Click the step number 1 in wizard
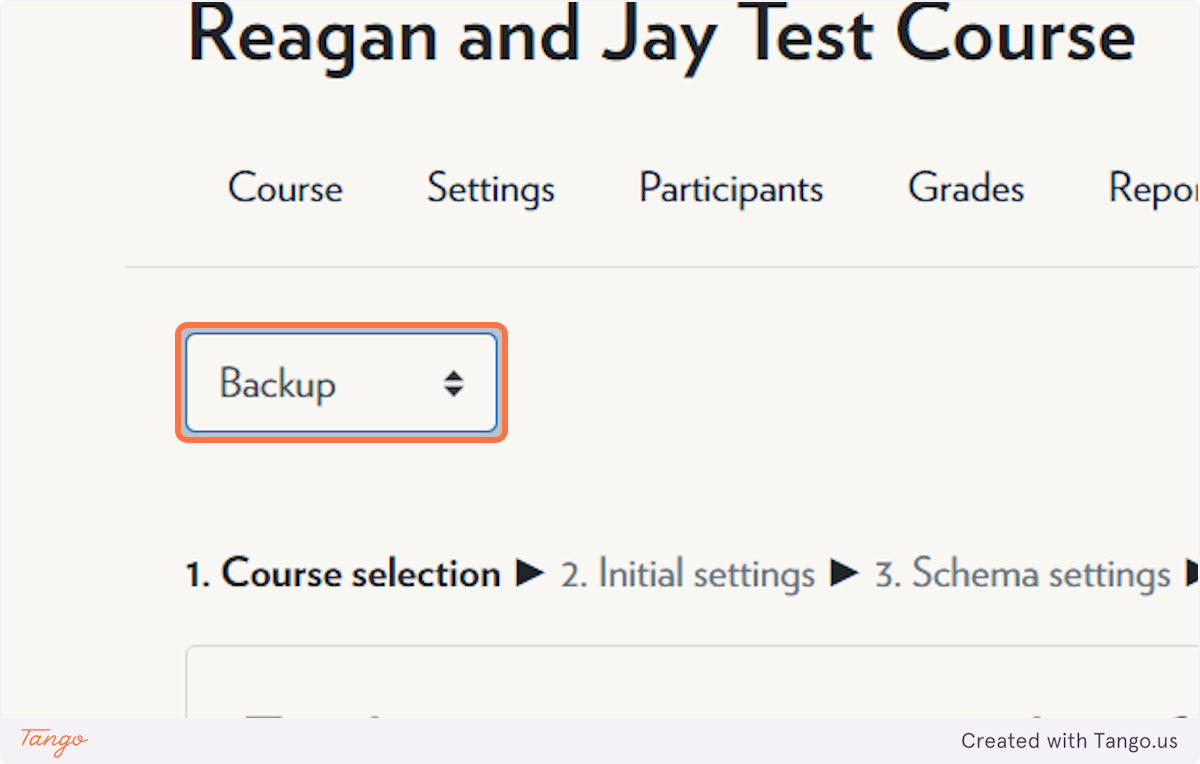 point(195,574)
